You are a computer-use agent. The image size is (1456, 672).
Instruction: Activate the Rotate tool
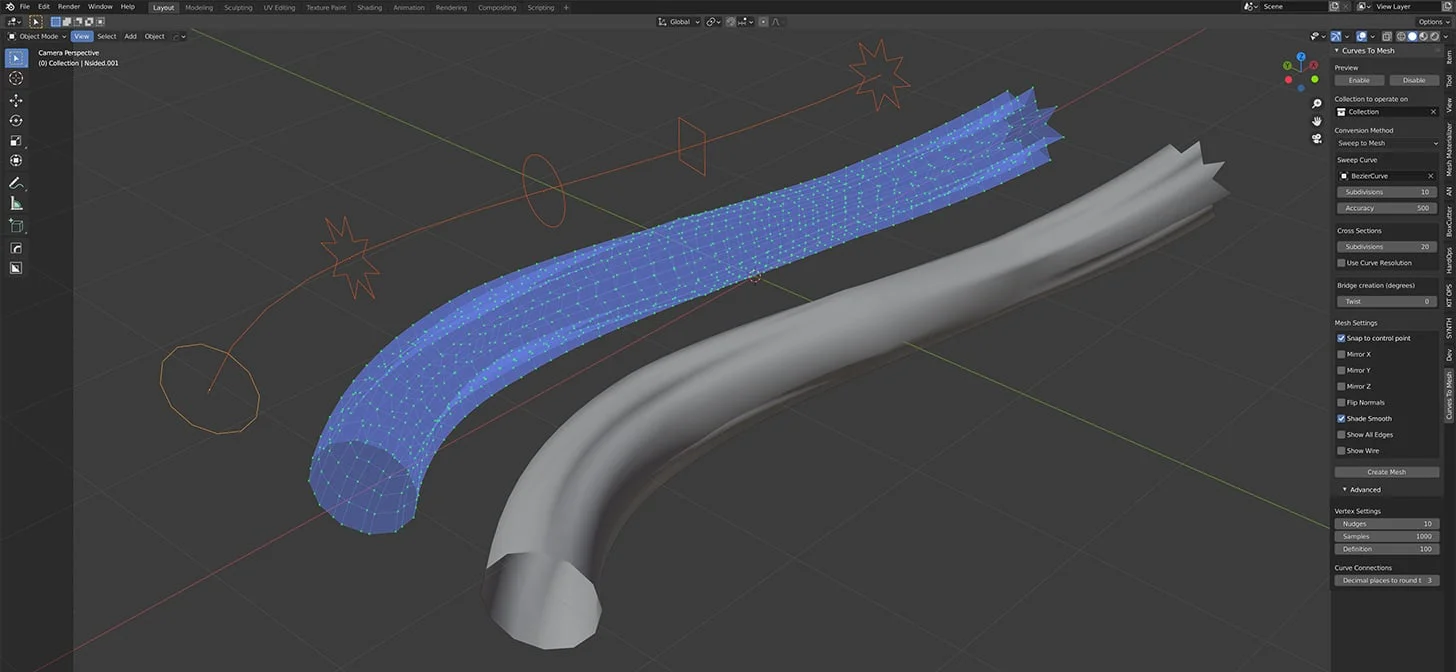[x=16, y=120]
